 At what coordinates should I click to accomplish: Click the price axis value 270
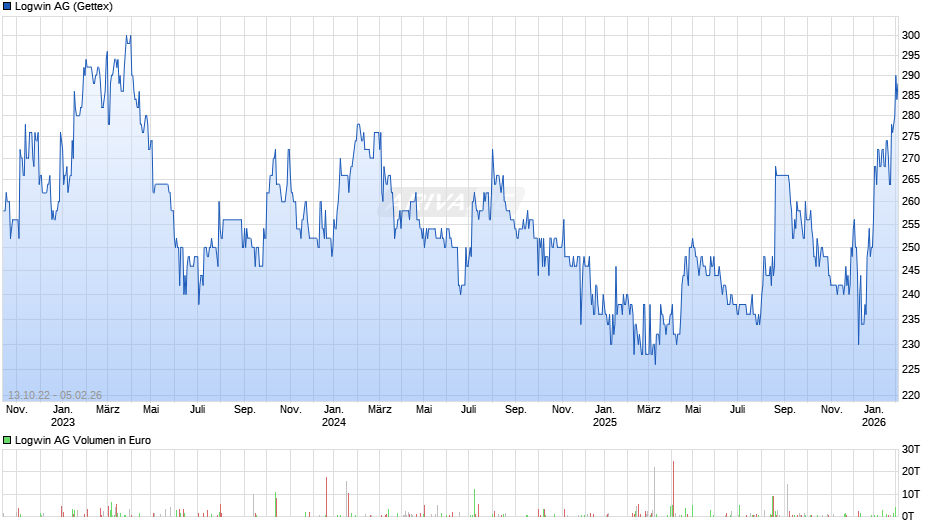tap(911, 158)
